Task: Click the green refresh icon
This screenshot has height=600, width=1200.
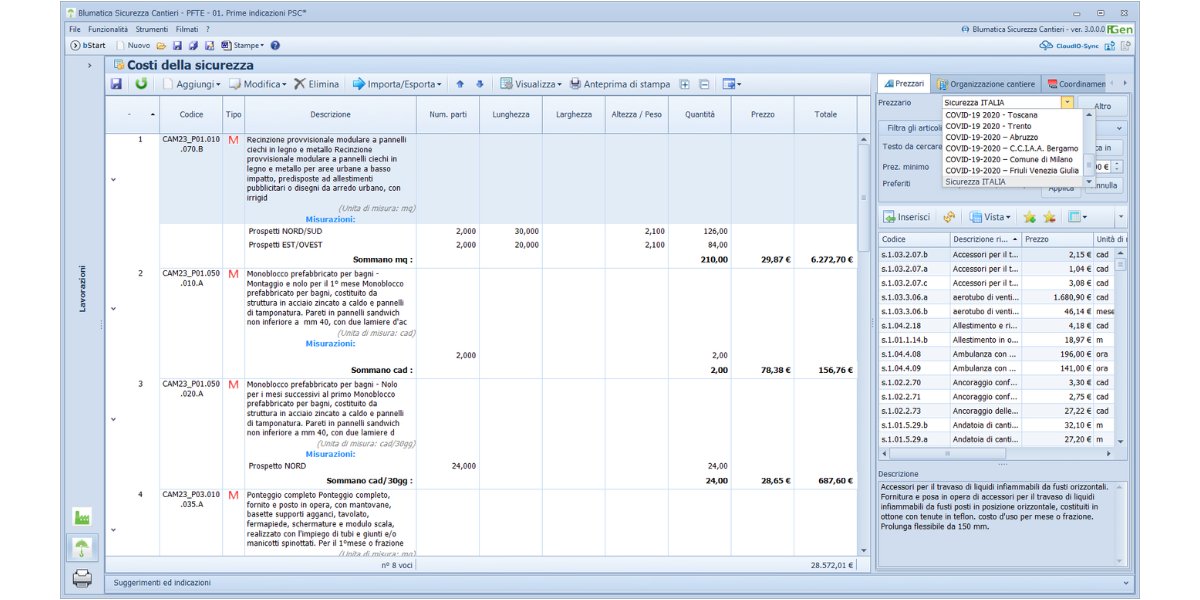Action: pyautogui.click(x=141, y=84)
